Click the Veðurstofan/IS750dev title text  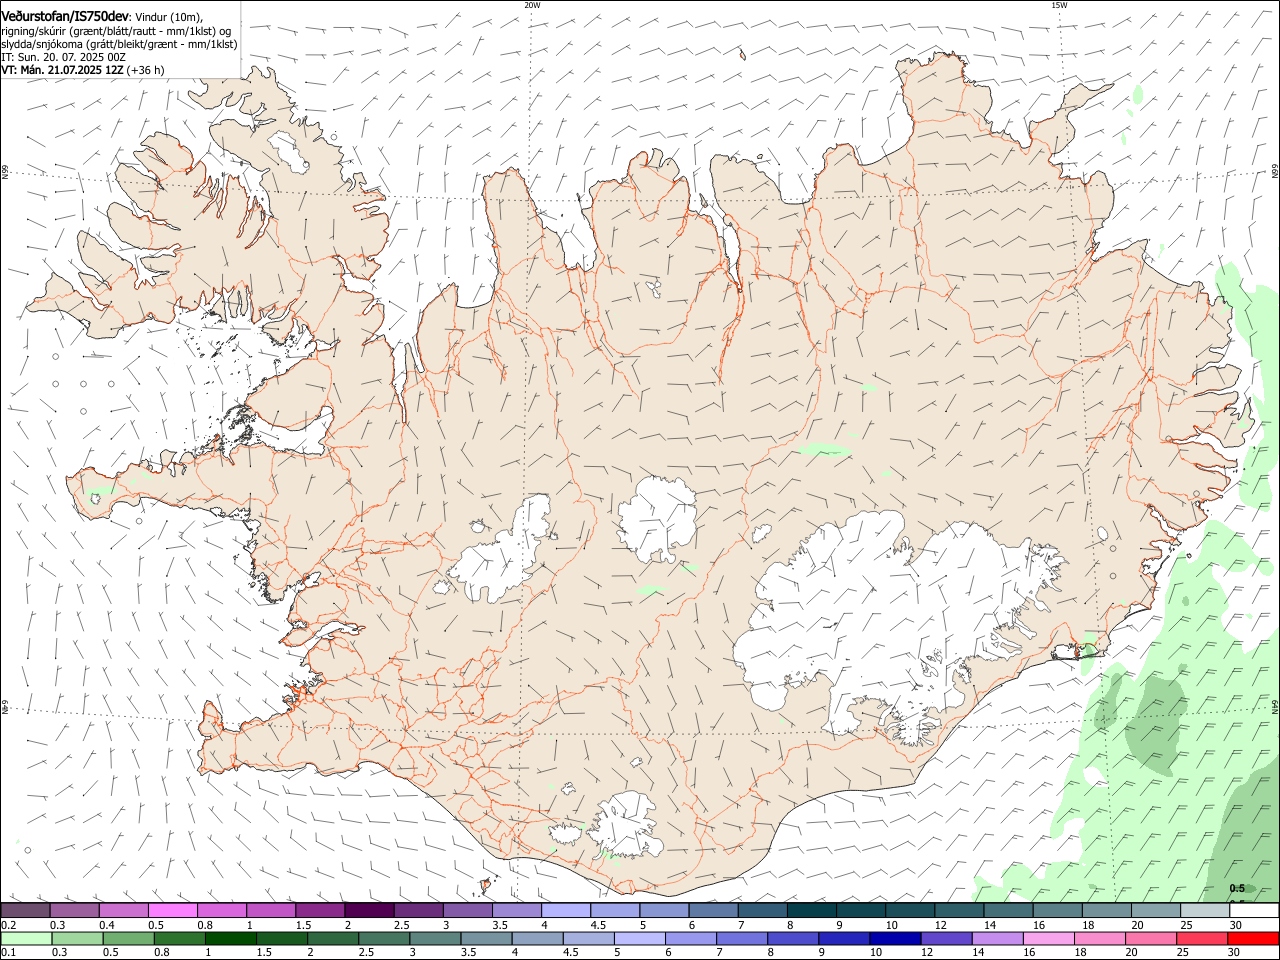pos(65,16)
